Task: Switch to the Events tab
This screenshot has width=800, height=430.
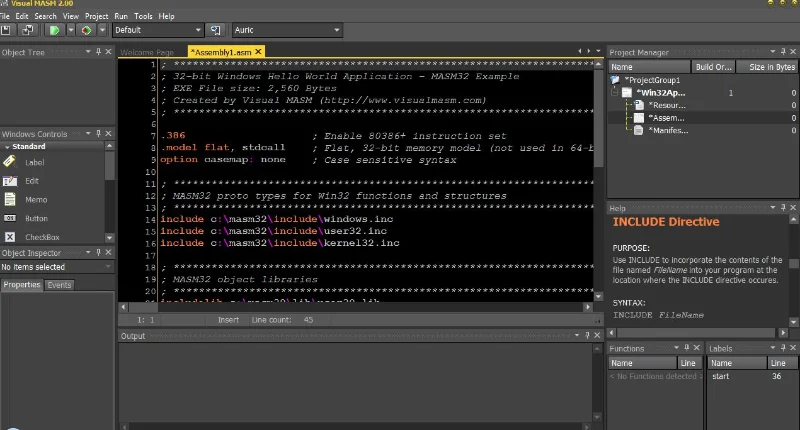Action: [x=59, y=285]
